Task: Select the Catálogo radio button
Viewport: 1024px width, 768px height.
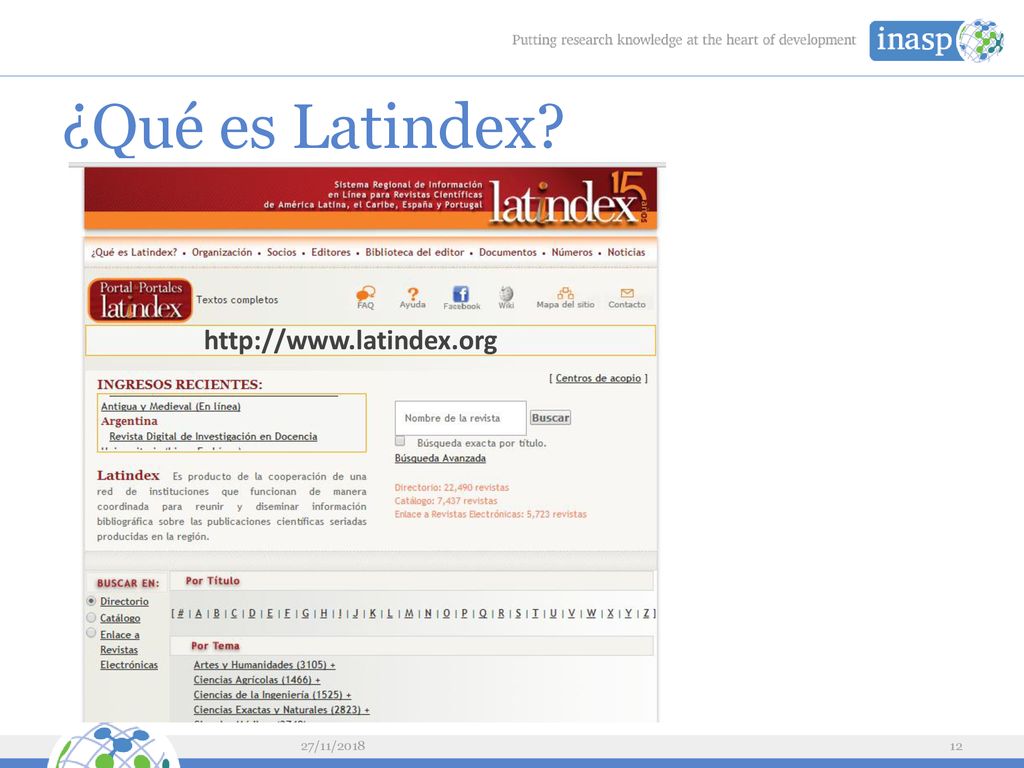Action: pyautogui.click(x=91, y=617)
